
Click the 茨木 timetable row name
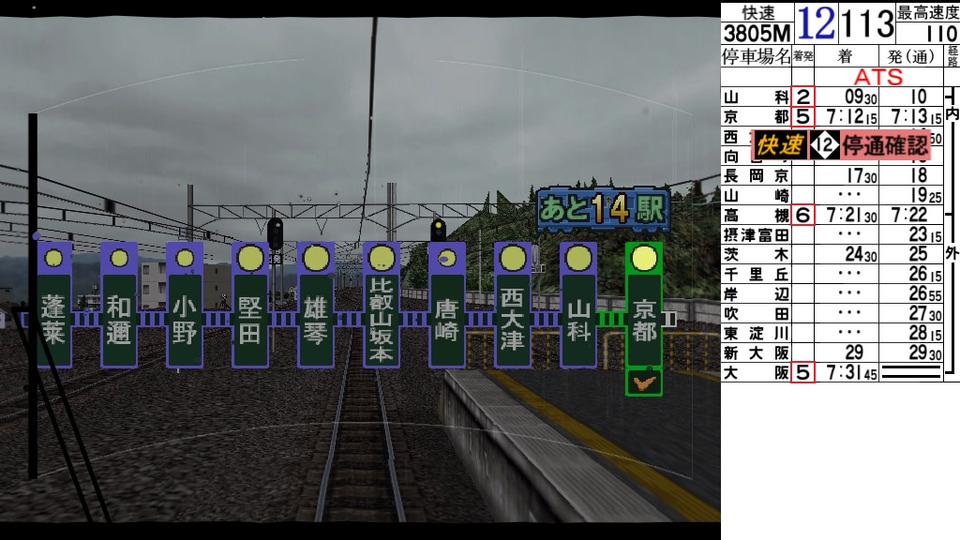[756, 255]
